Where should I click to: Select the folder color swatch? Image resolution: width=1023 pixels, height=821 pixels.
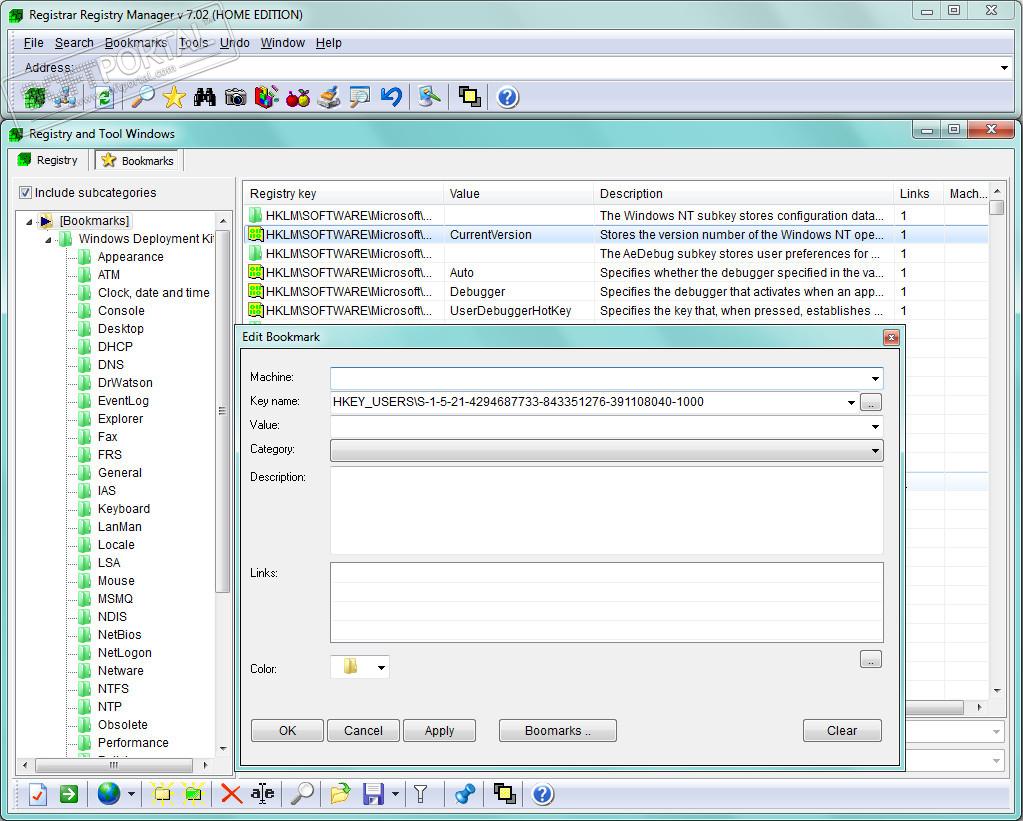(x=351, y=666)
